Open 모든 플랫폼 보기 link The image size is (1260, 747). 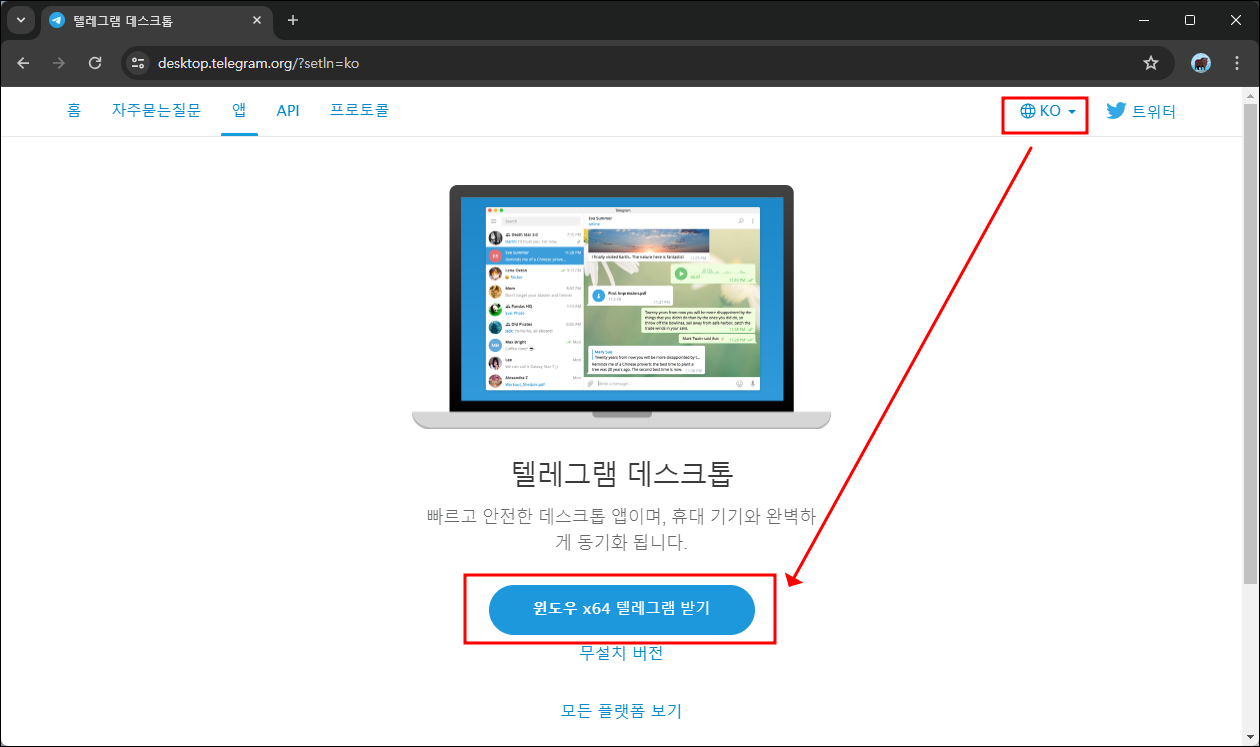621,711
